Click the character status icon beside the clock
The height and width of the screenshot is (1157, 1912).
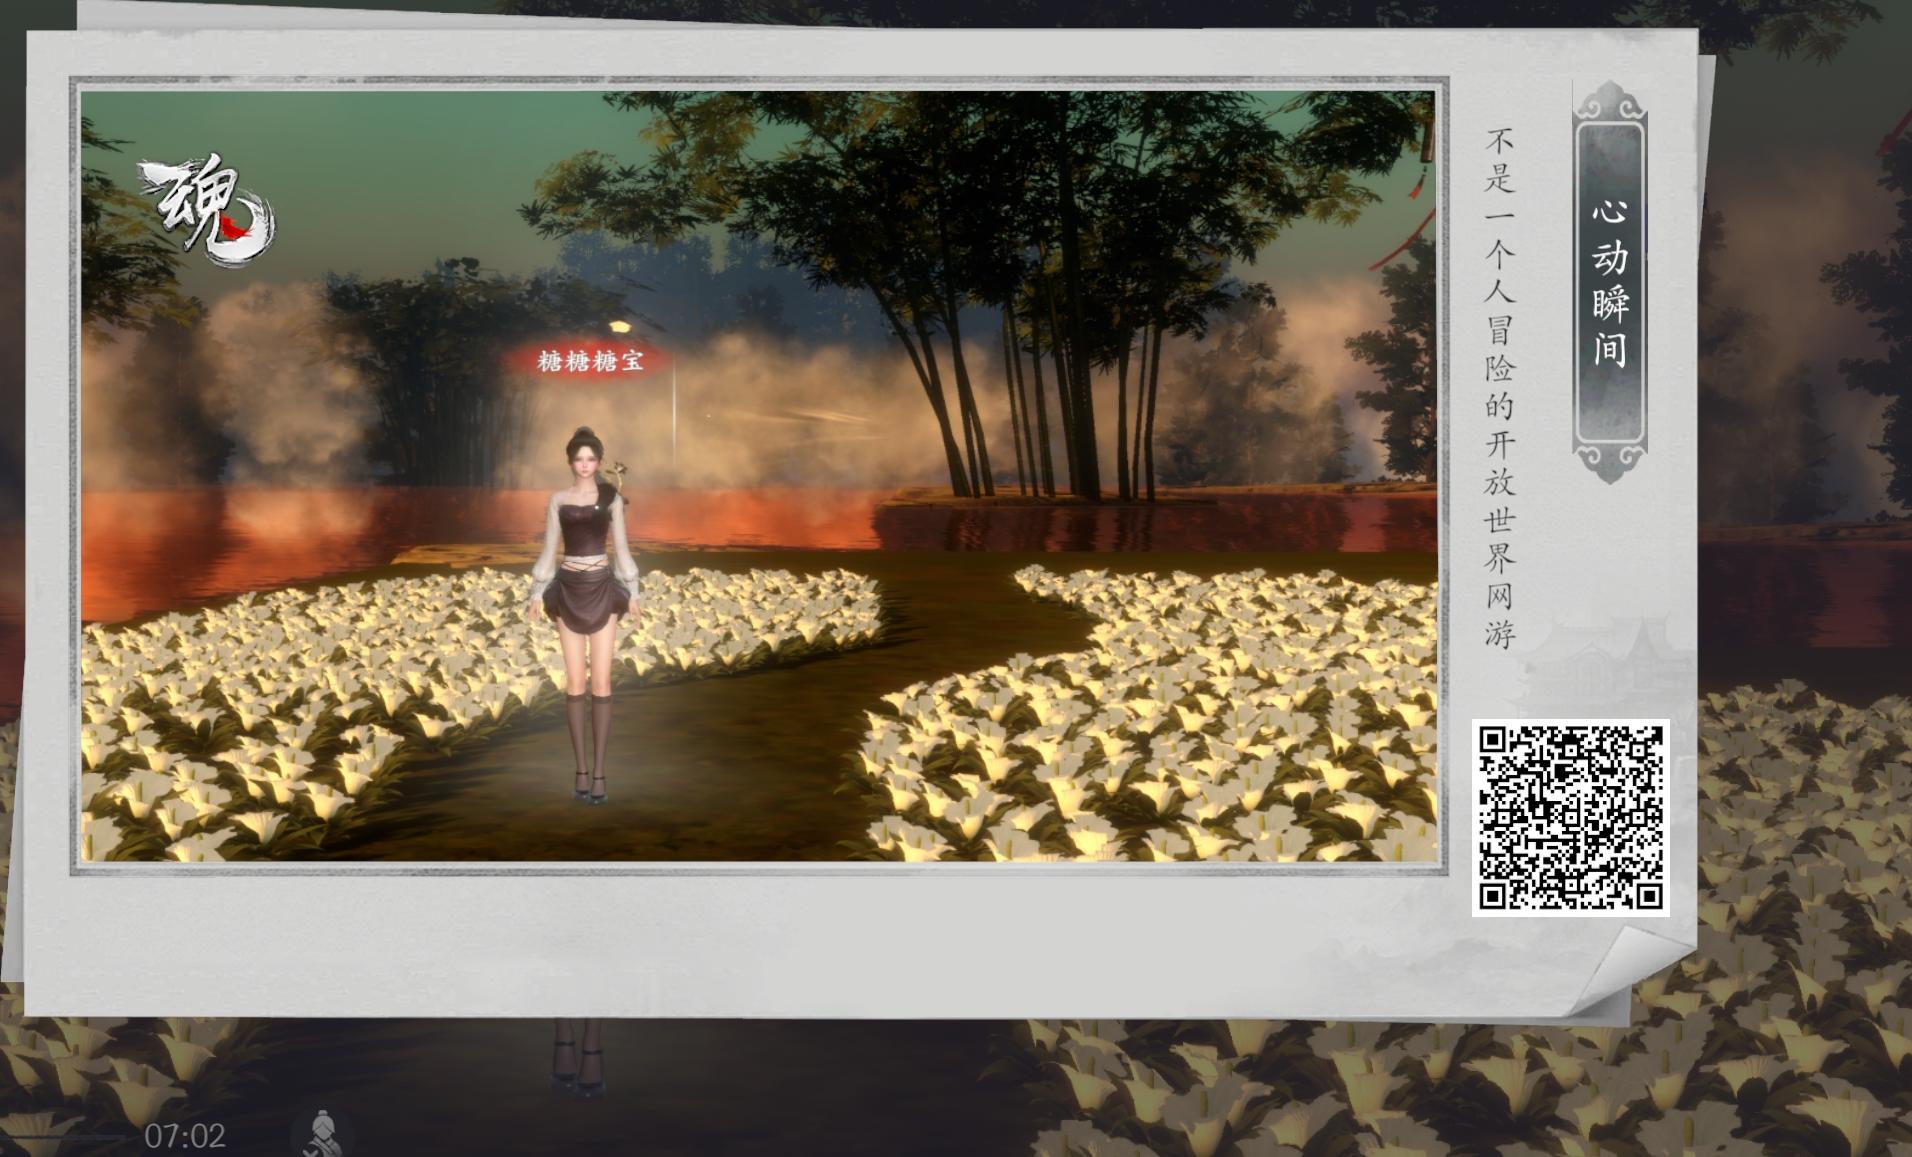321,1134
